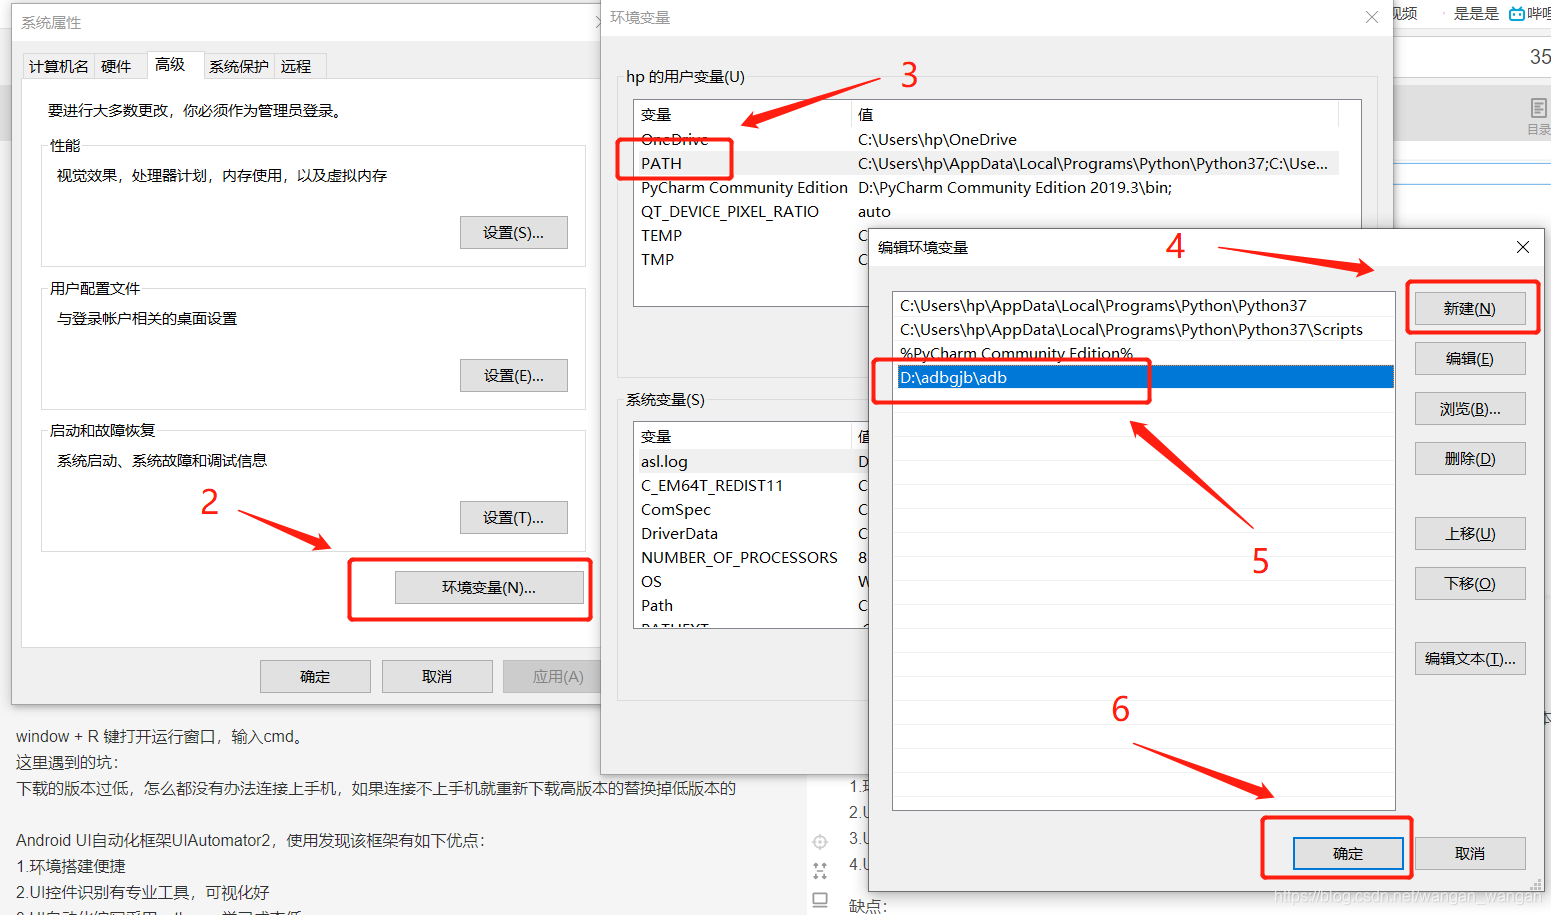1551x915 pixels.
Task: Click 设置(T)... under 启动和故障恢复
Action: click(513, 517)
